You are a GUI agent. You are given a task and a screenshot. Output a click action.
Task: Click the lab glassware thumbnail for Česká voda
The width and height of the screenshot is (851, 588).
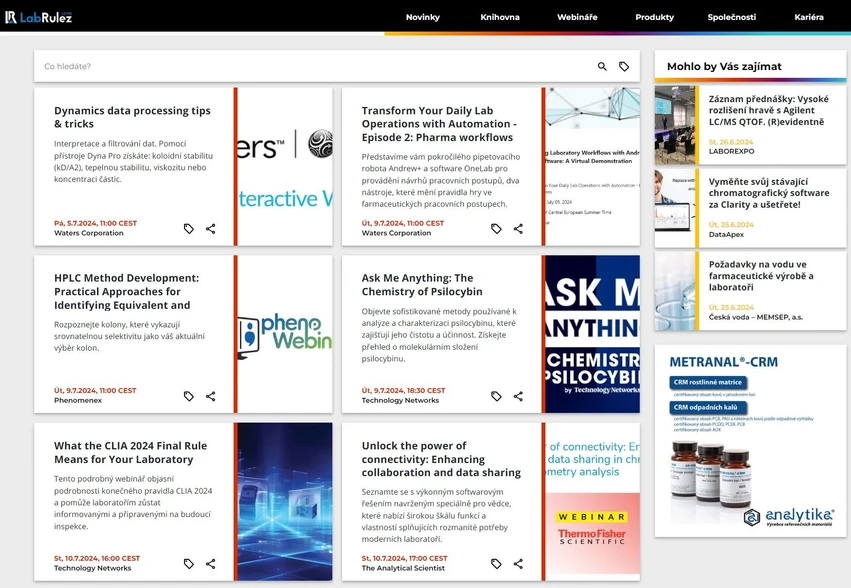coord(675,291)
